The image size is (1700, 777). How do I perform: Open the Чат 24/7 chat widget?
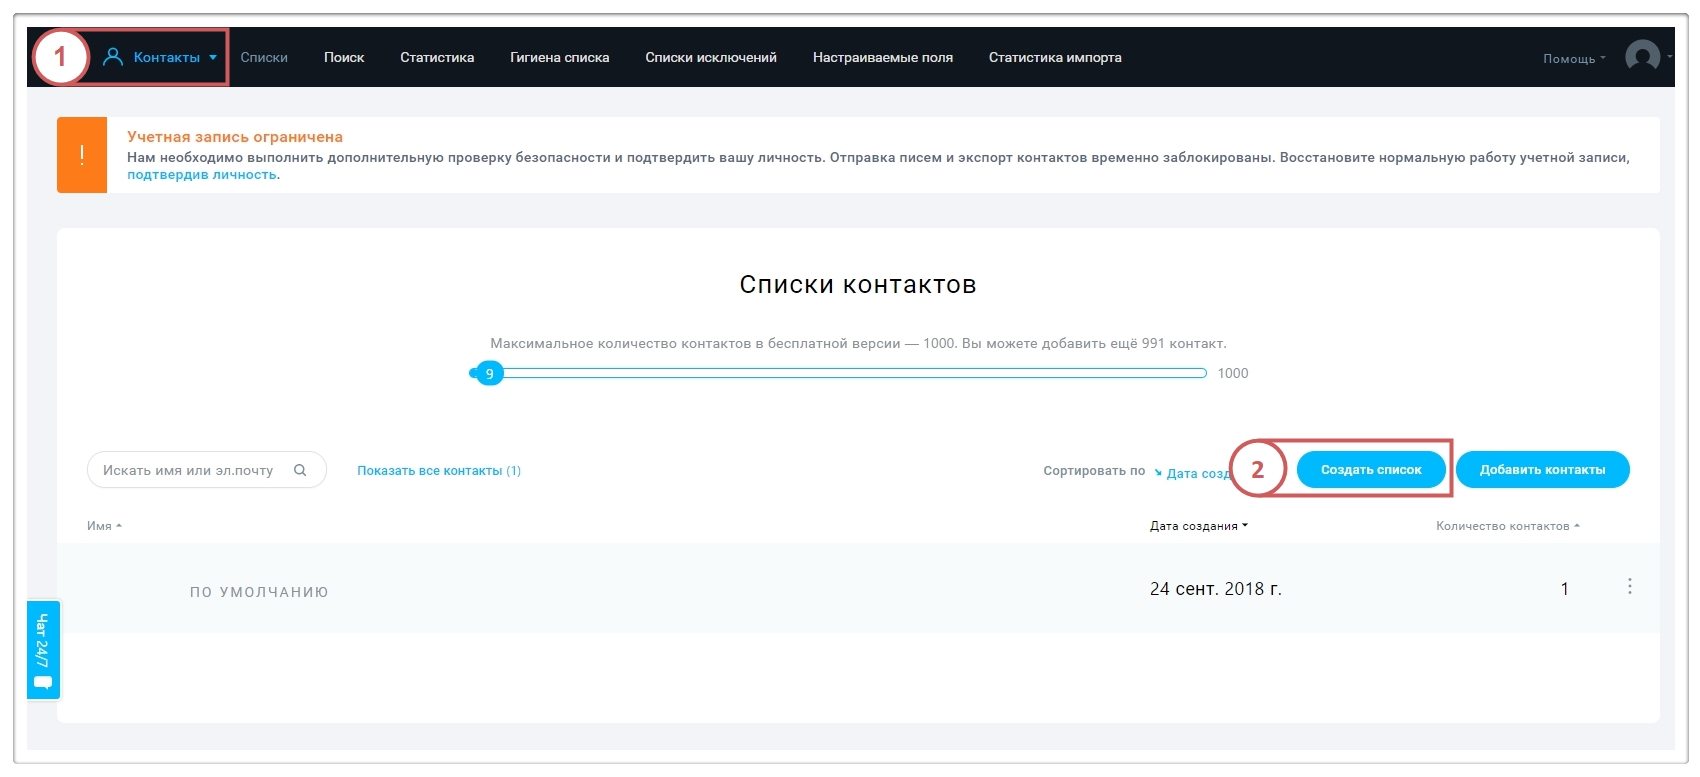(x=43, y=650)
